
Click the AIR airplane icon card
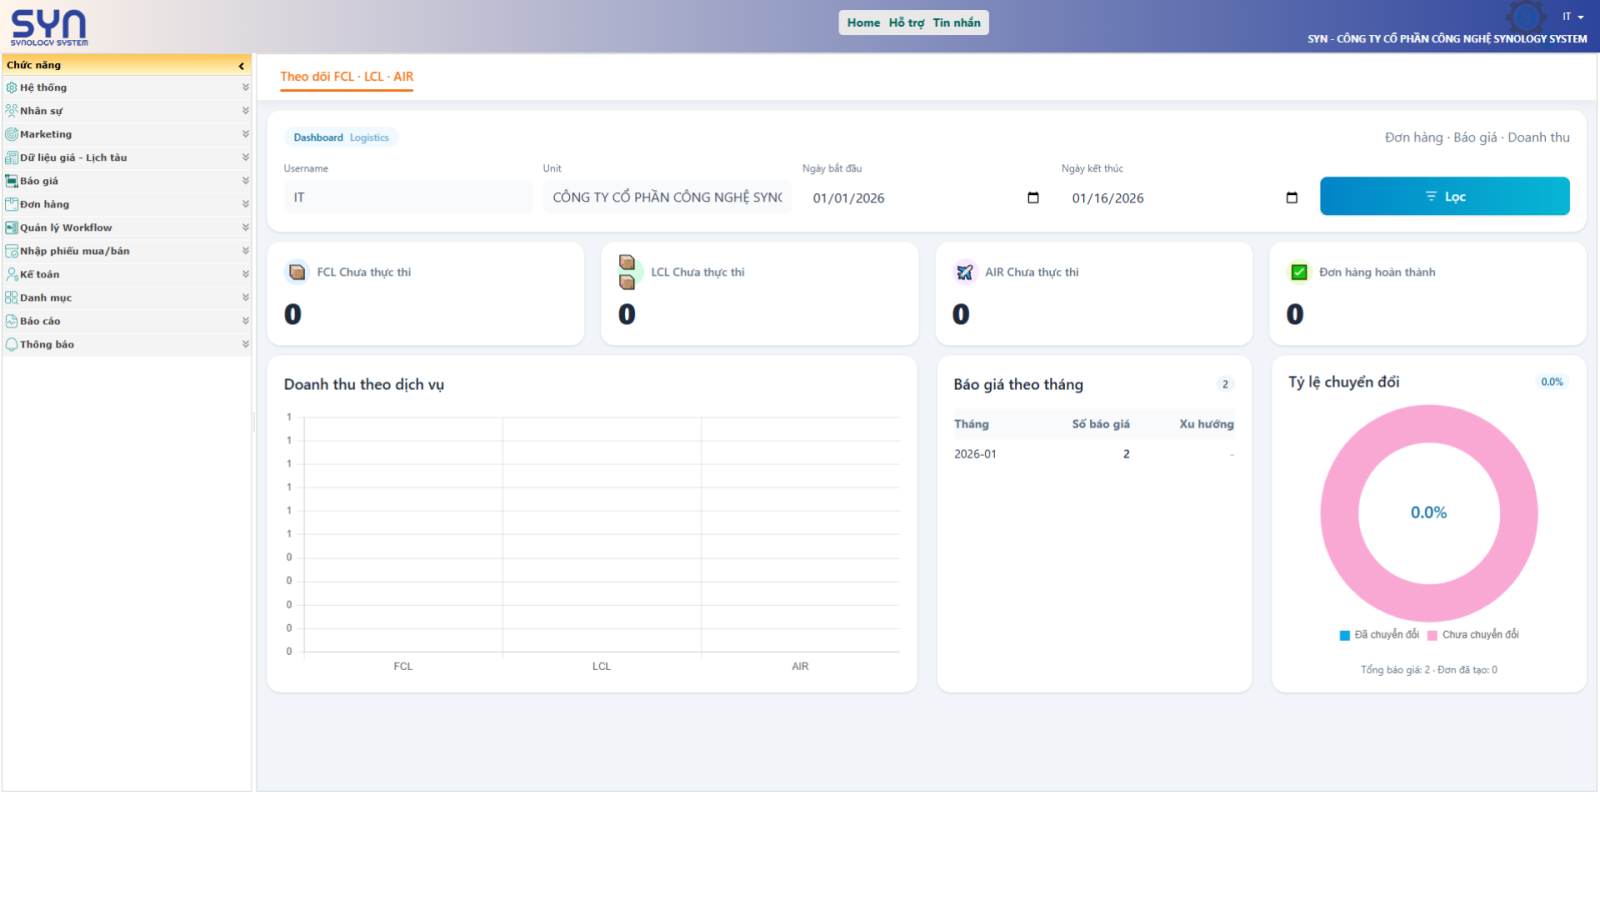964,272
